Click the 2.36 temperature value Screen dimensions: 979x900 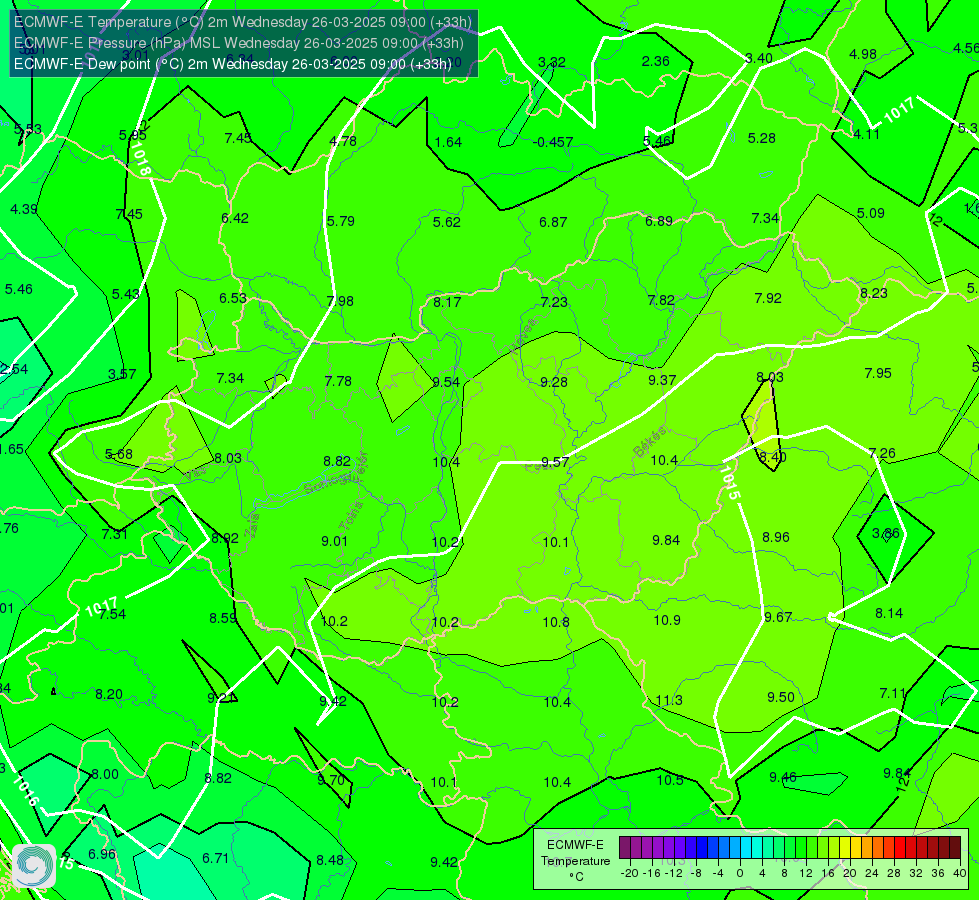tap(656, 61)
